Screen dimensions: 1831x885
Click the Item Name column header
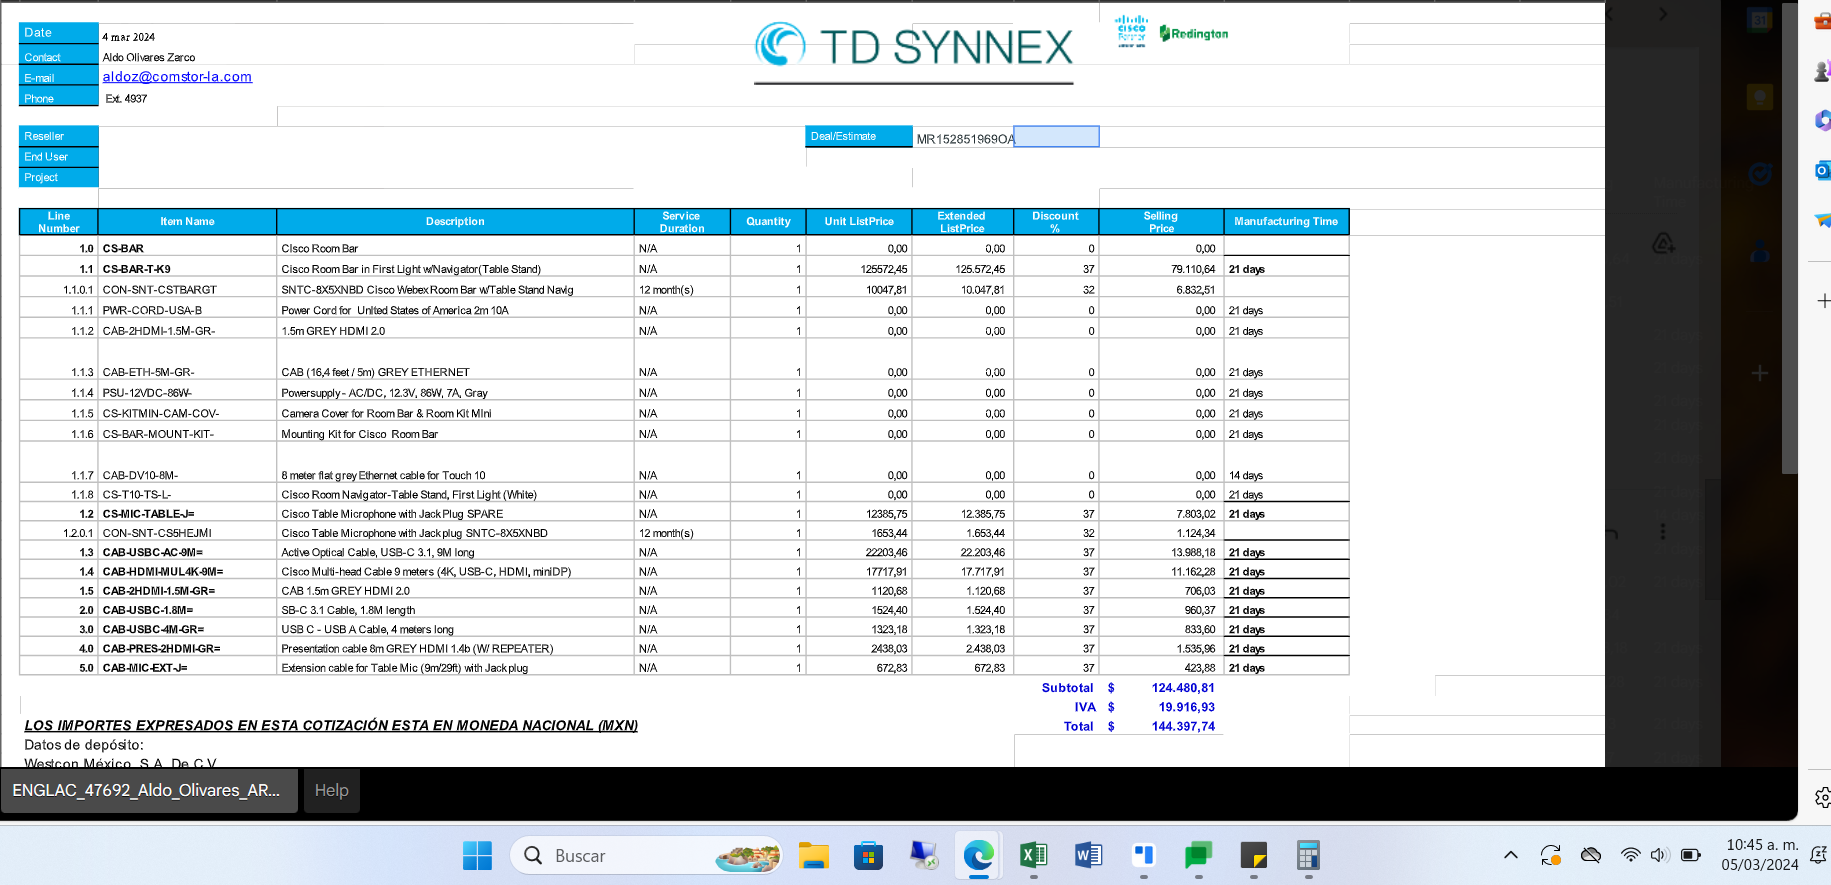[187, 222]
